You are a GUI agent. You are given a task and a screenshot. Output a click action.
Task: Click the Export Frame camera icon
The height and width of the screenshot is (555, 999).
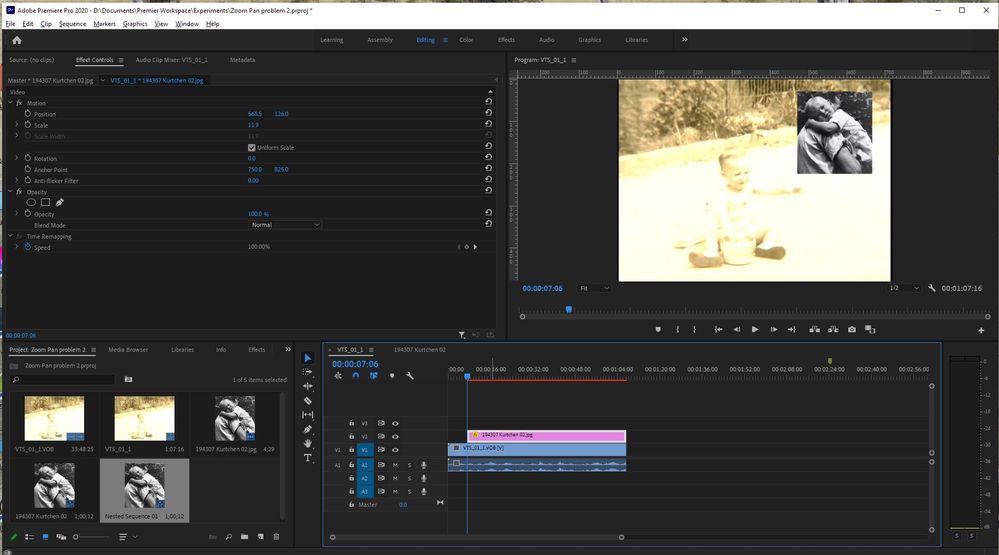pyautogui.click(x=852, y=329)
